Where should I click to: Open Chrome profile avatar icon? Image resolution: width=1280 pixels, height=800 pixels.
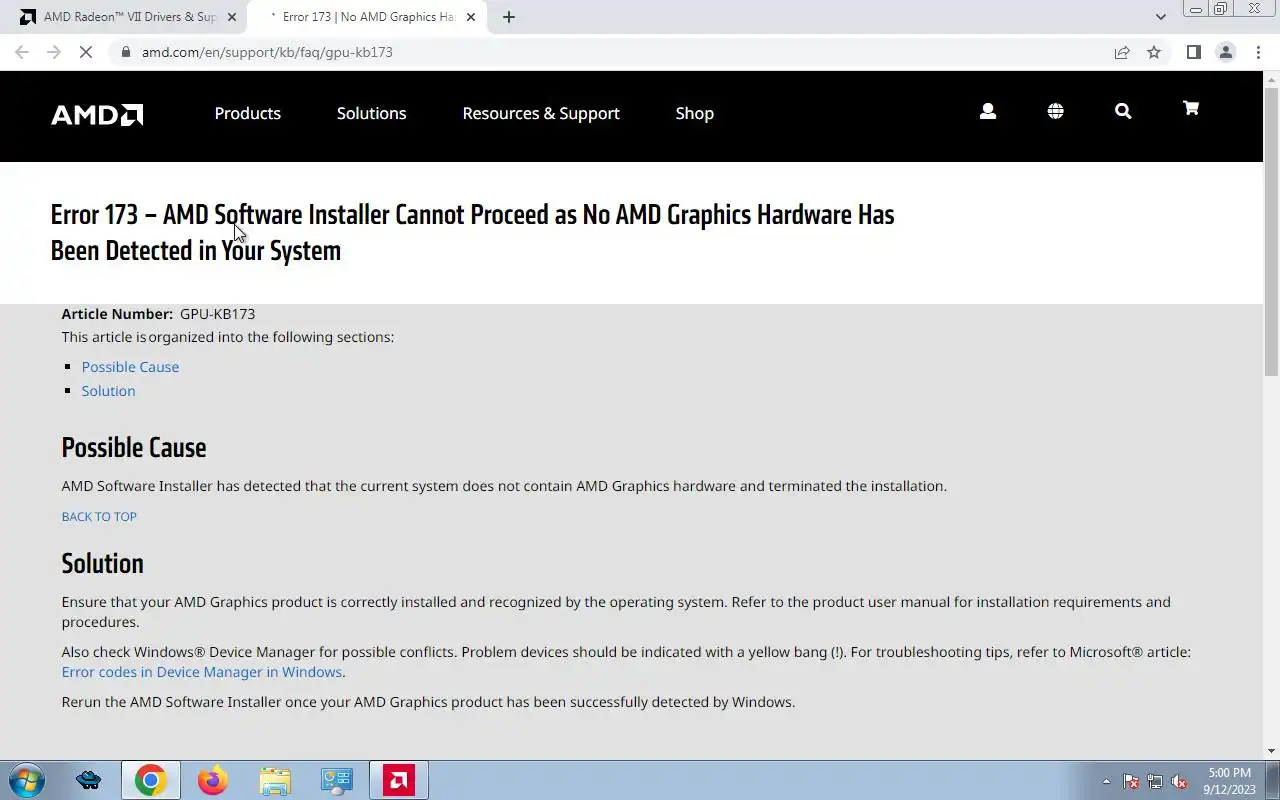tap(1225, 52)
